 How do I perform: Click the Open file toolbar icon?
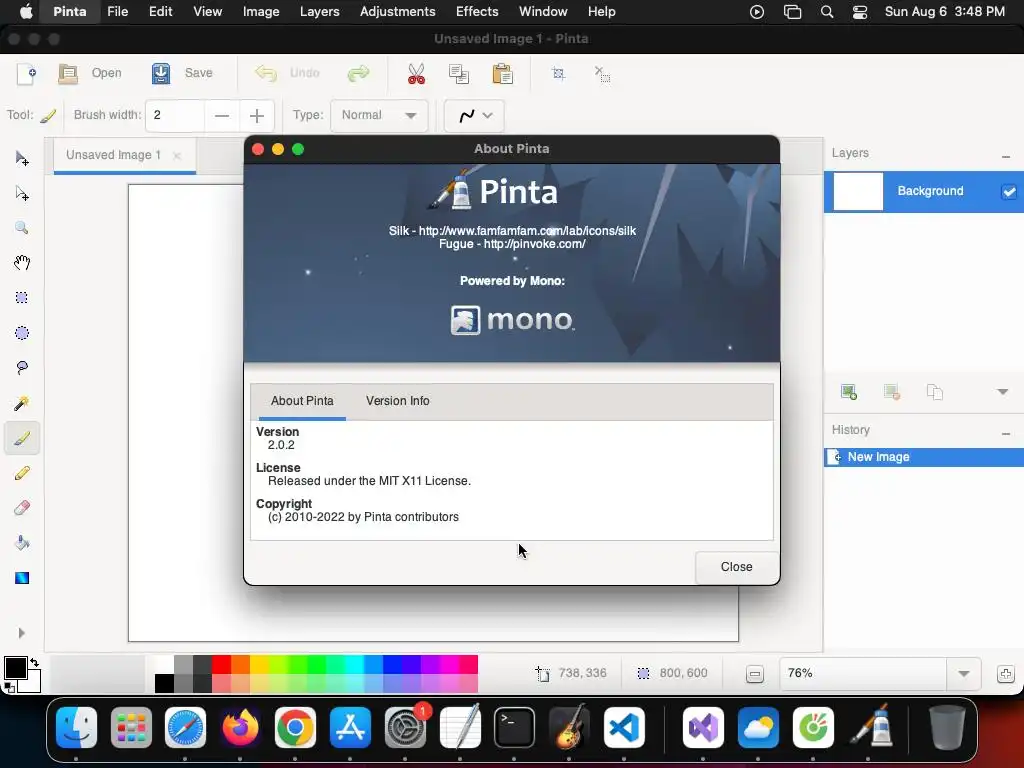point(68,73)
